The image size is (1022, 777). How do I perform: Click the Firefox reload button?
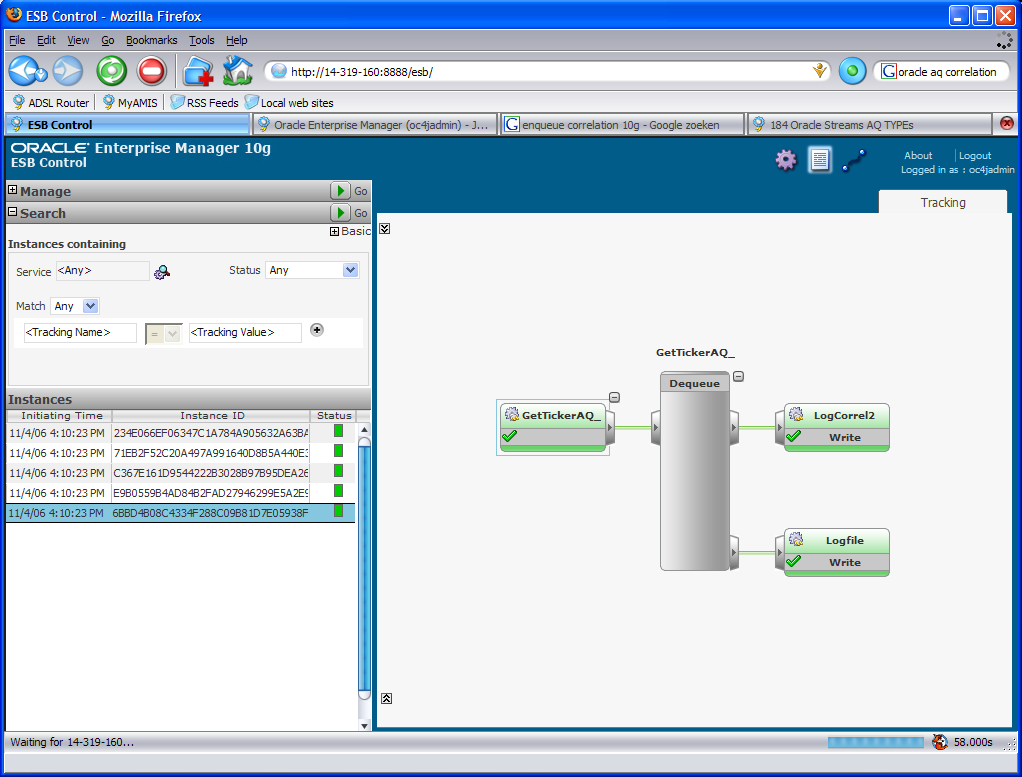pyautogui.click(x=111, y=71)
